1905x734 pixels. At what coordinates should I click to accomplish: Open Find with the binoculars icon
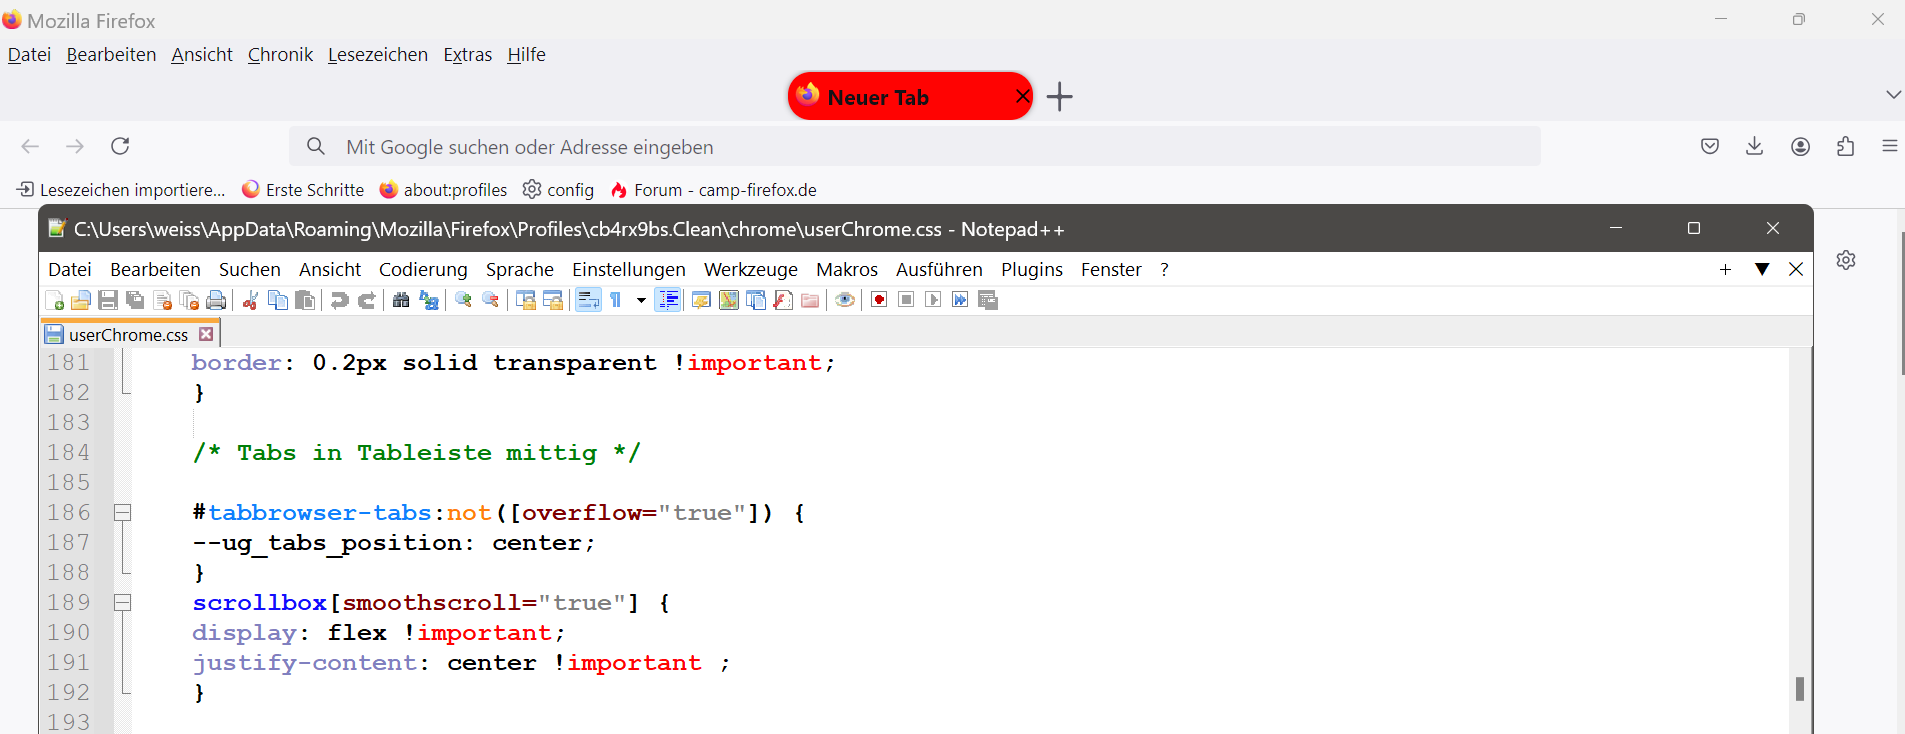pos(401,300)
